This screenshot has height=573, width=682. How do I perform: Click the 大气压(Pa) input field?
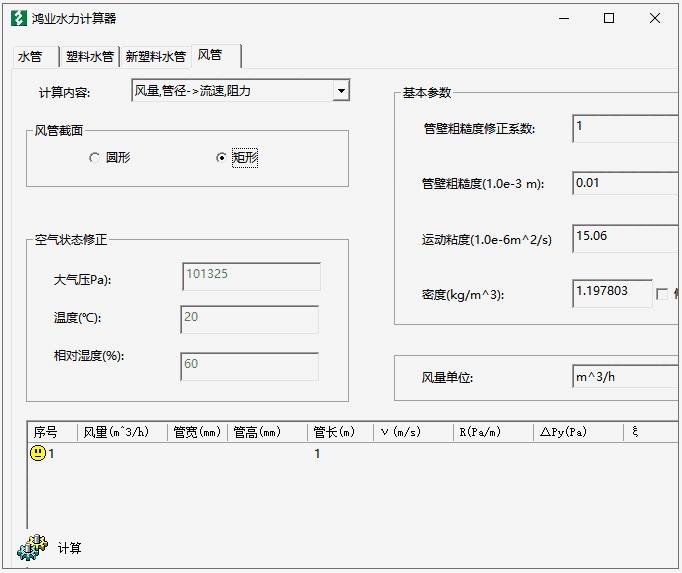click(251, 277)
